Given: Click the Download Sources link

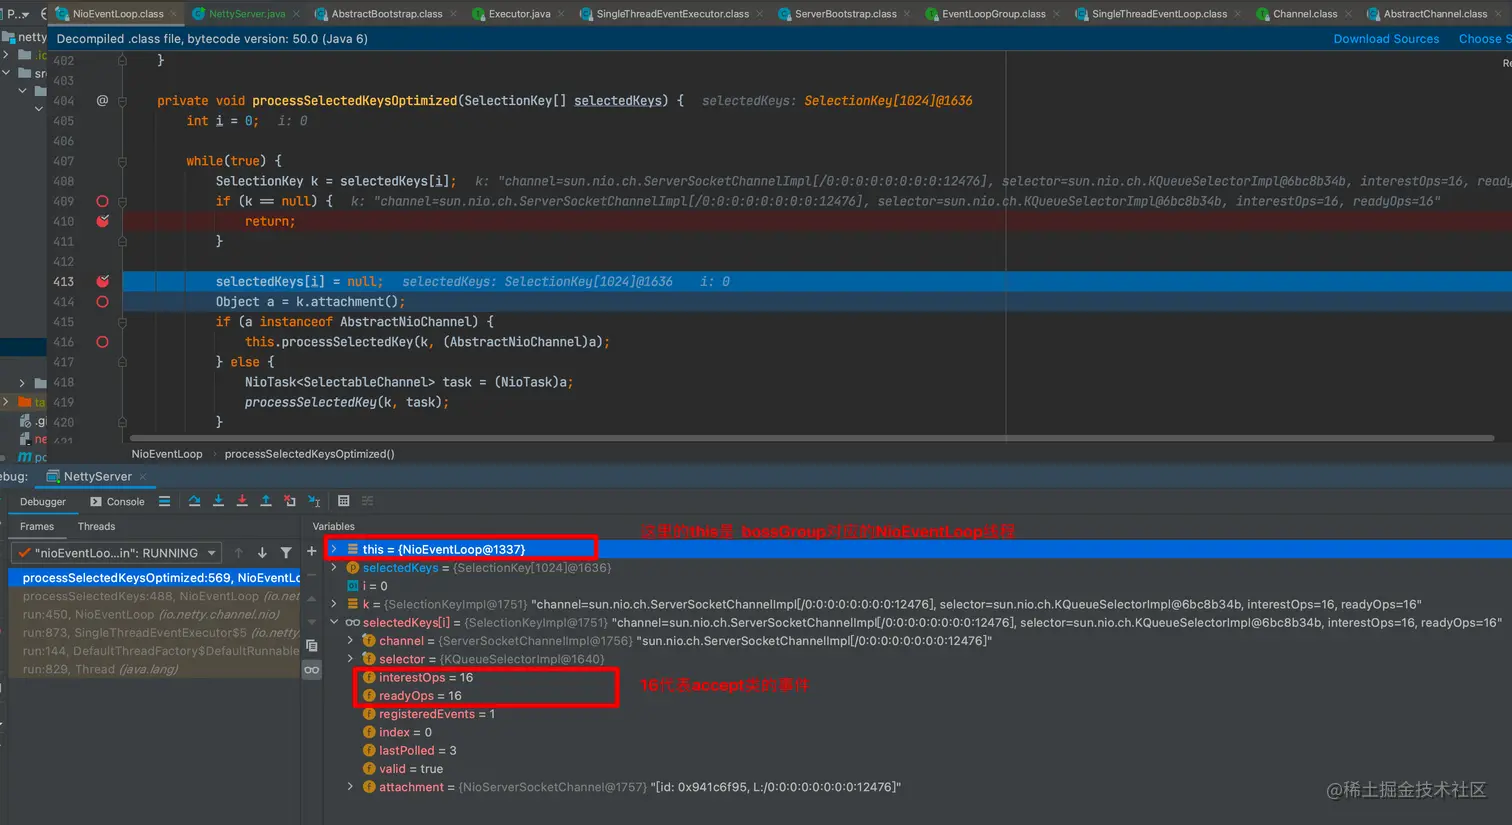Looking at the screenshot, I should click(x=1386, y=39).
